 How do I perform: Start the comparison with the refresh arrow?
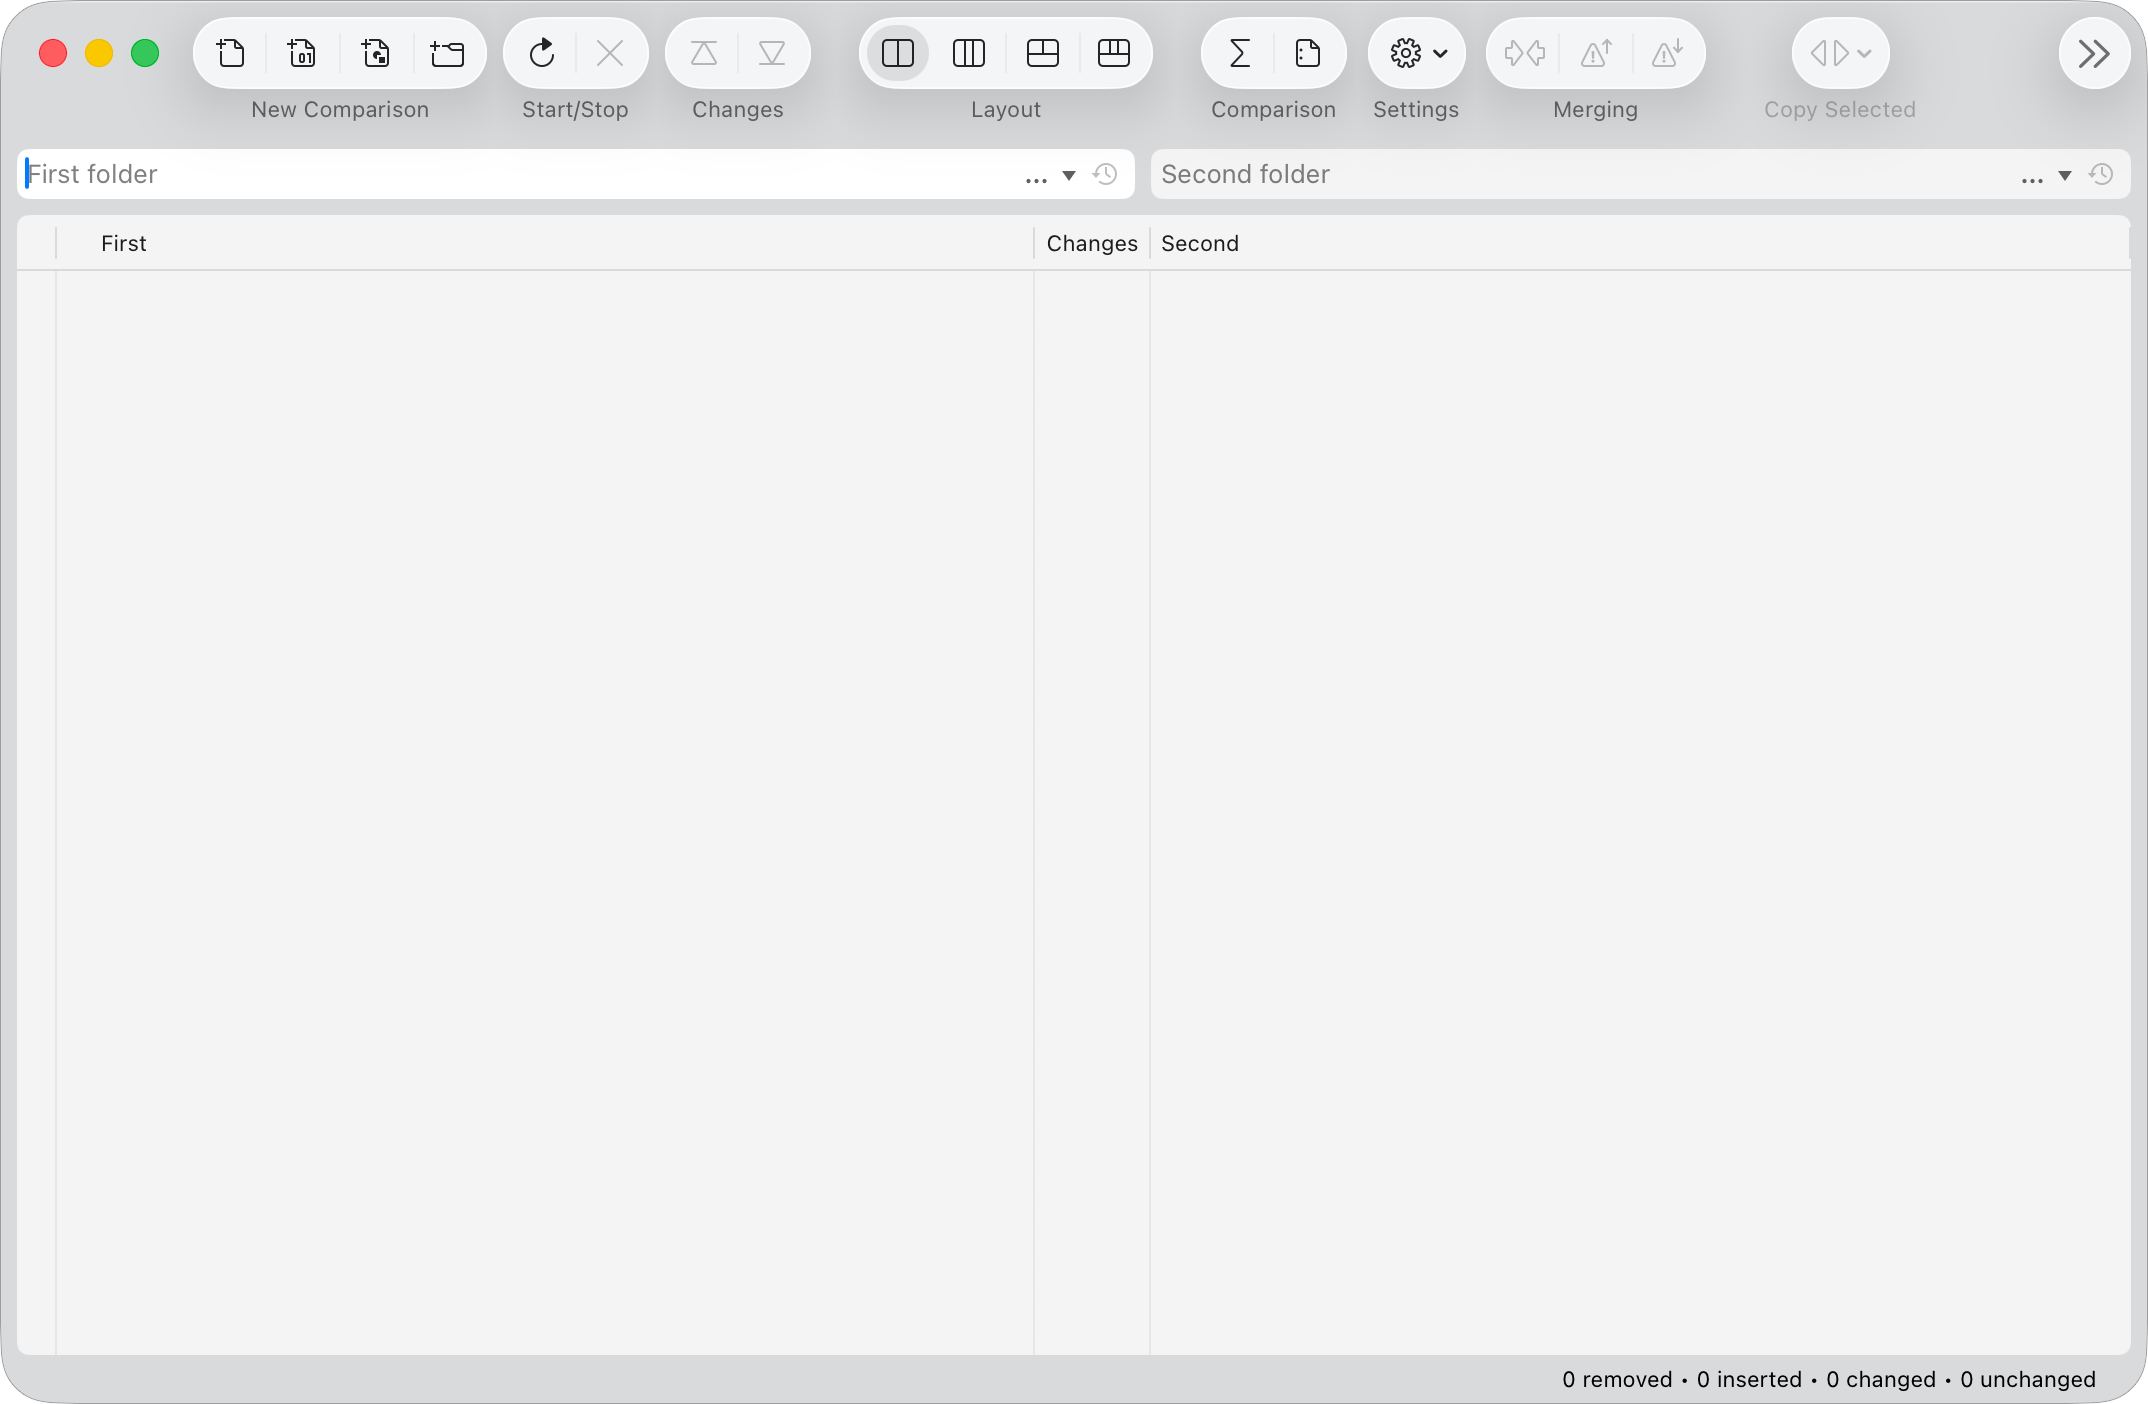(542, 53)
